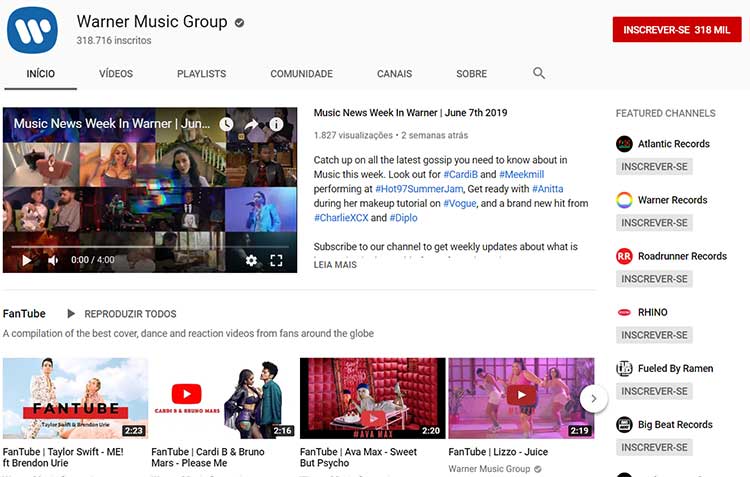Show next FanTube videos with chevron arrow

[x=594, y=398]
